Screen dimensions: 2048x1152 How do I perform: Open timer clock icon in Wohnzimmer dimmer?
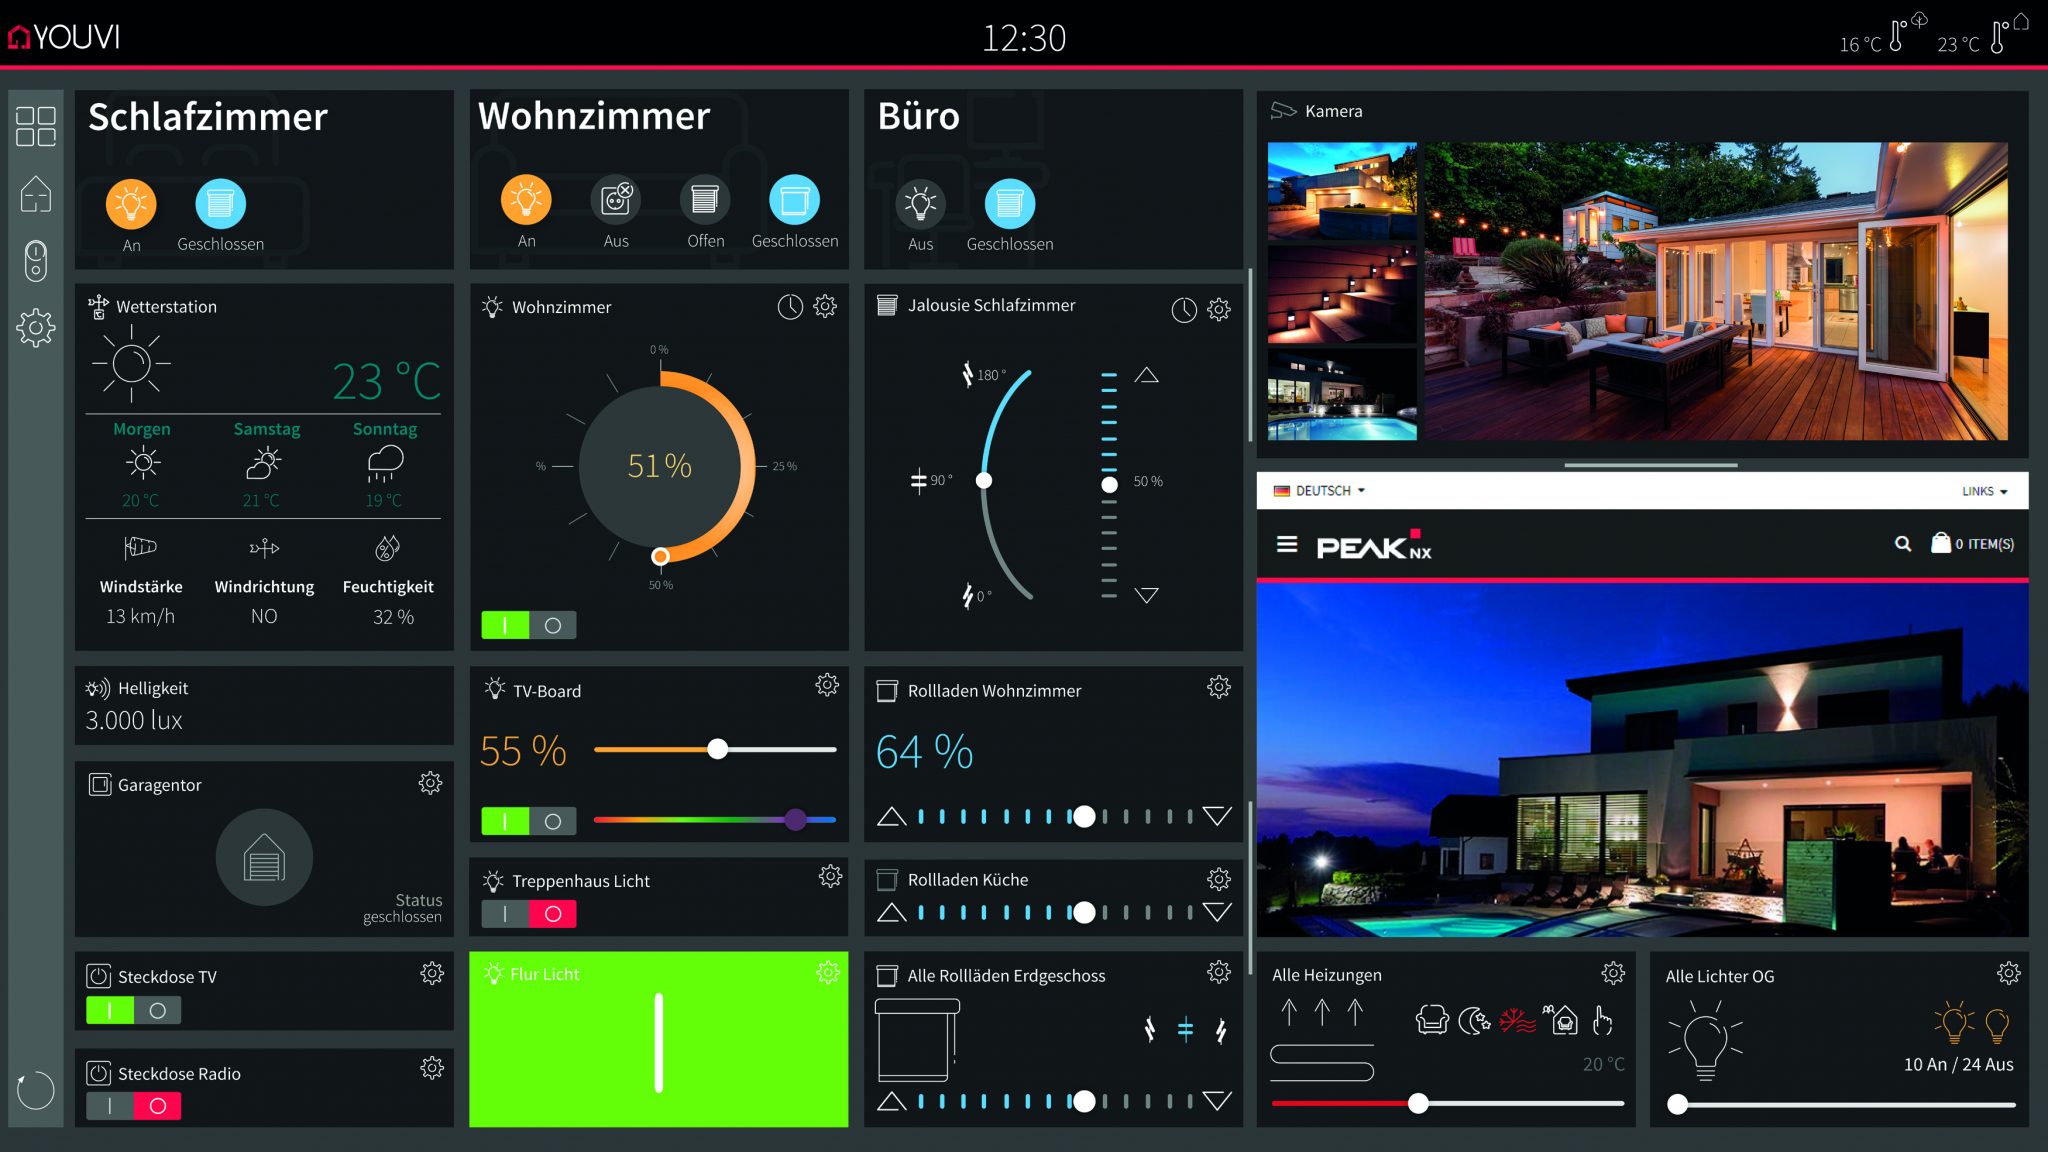[x=790, y=307]
